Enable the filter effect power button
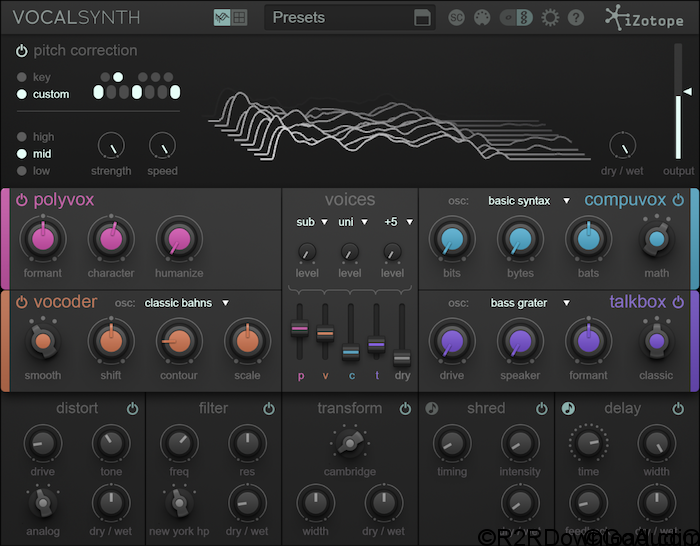The height and width of the screenshot is (546, 700). point(269,408)
